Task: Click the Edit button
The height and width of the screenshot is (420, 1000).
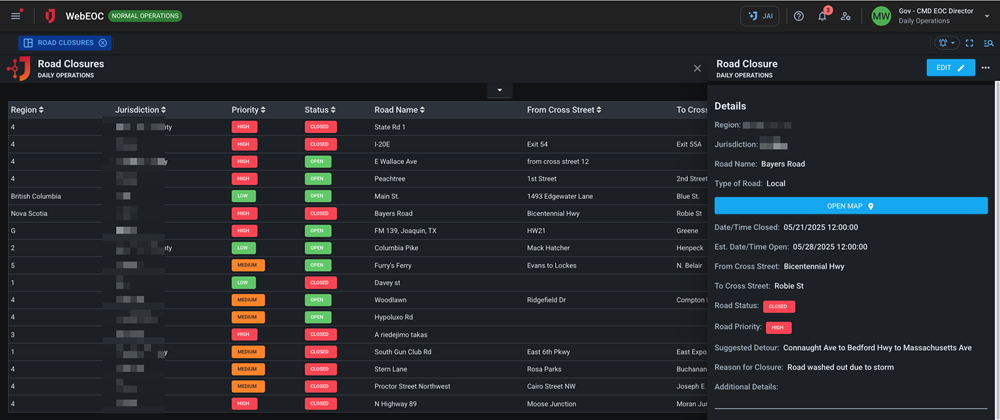Action: pos(949,68)
